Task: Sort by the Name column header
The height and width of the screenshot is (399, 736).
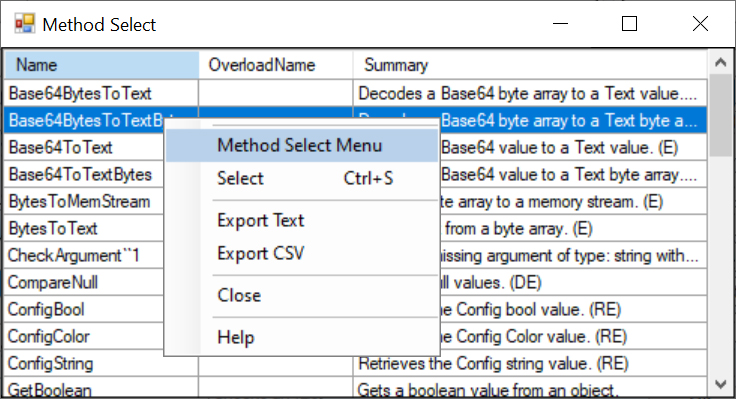Action: point(101,65)
